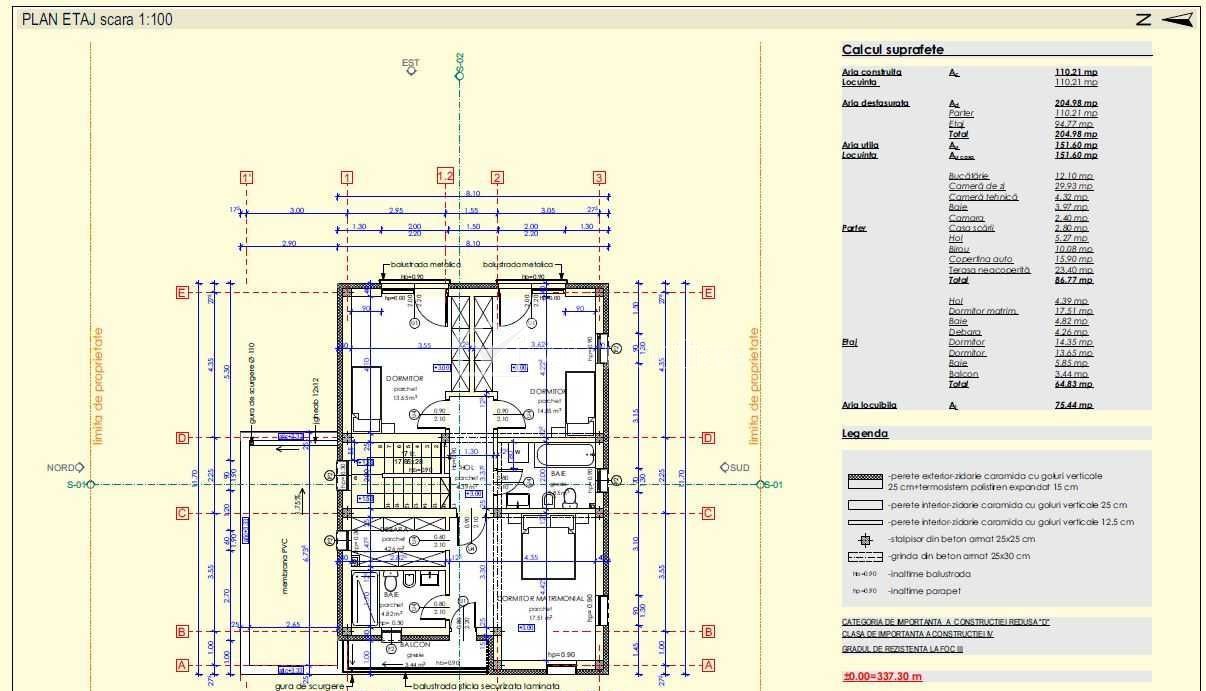This screenshot has width=1206, height=691.
Task: Select grid axis marker 1' at top
Action: [247, 178]
